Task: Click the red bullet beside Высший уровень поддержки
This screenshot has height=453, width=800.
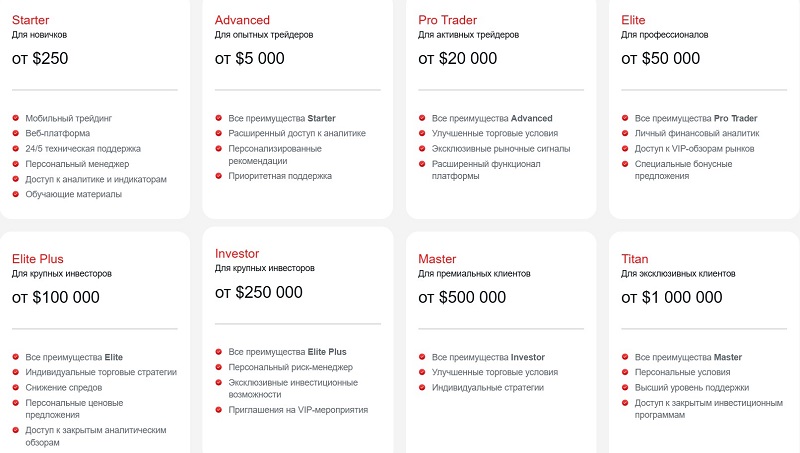Action: [x=625, y=387]
